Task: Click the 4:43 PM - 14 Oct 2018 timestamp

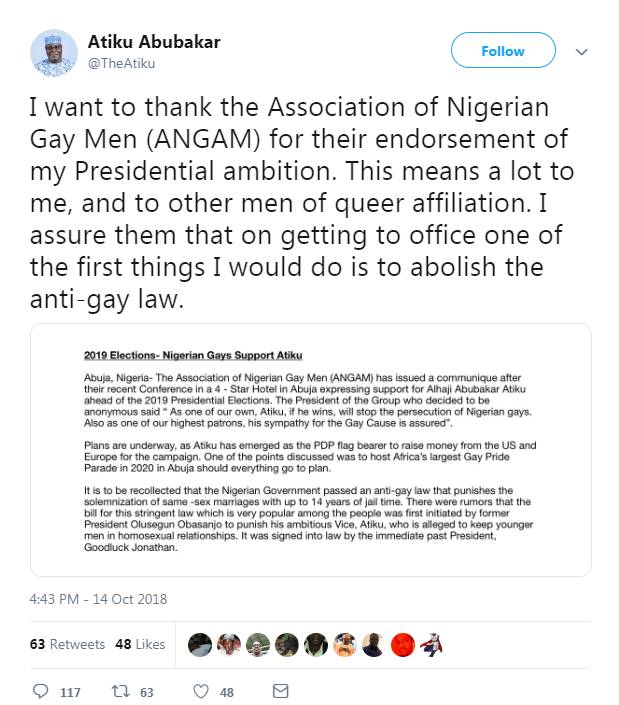Action: pos(99,599)
